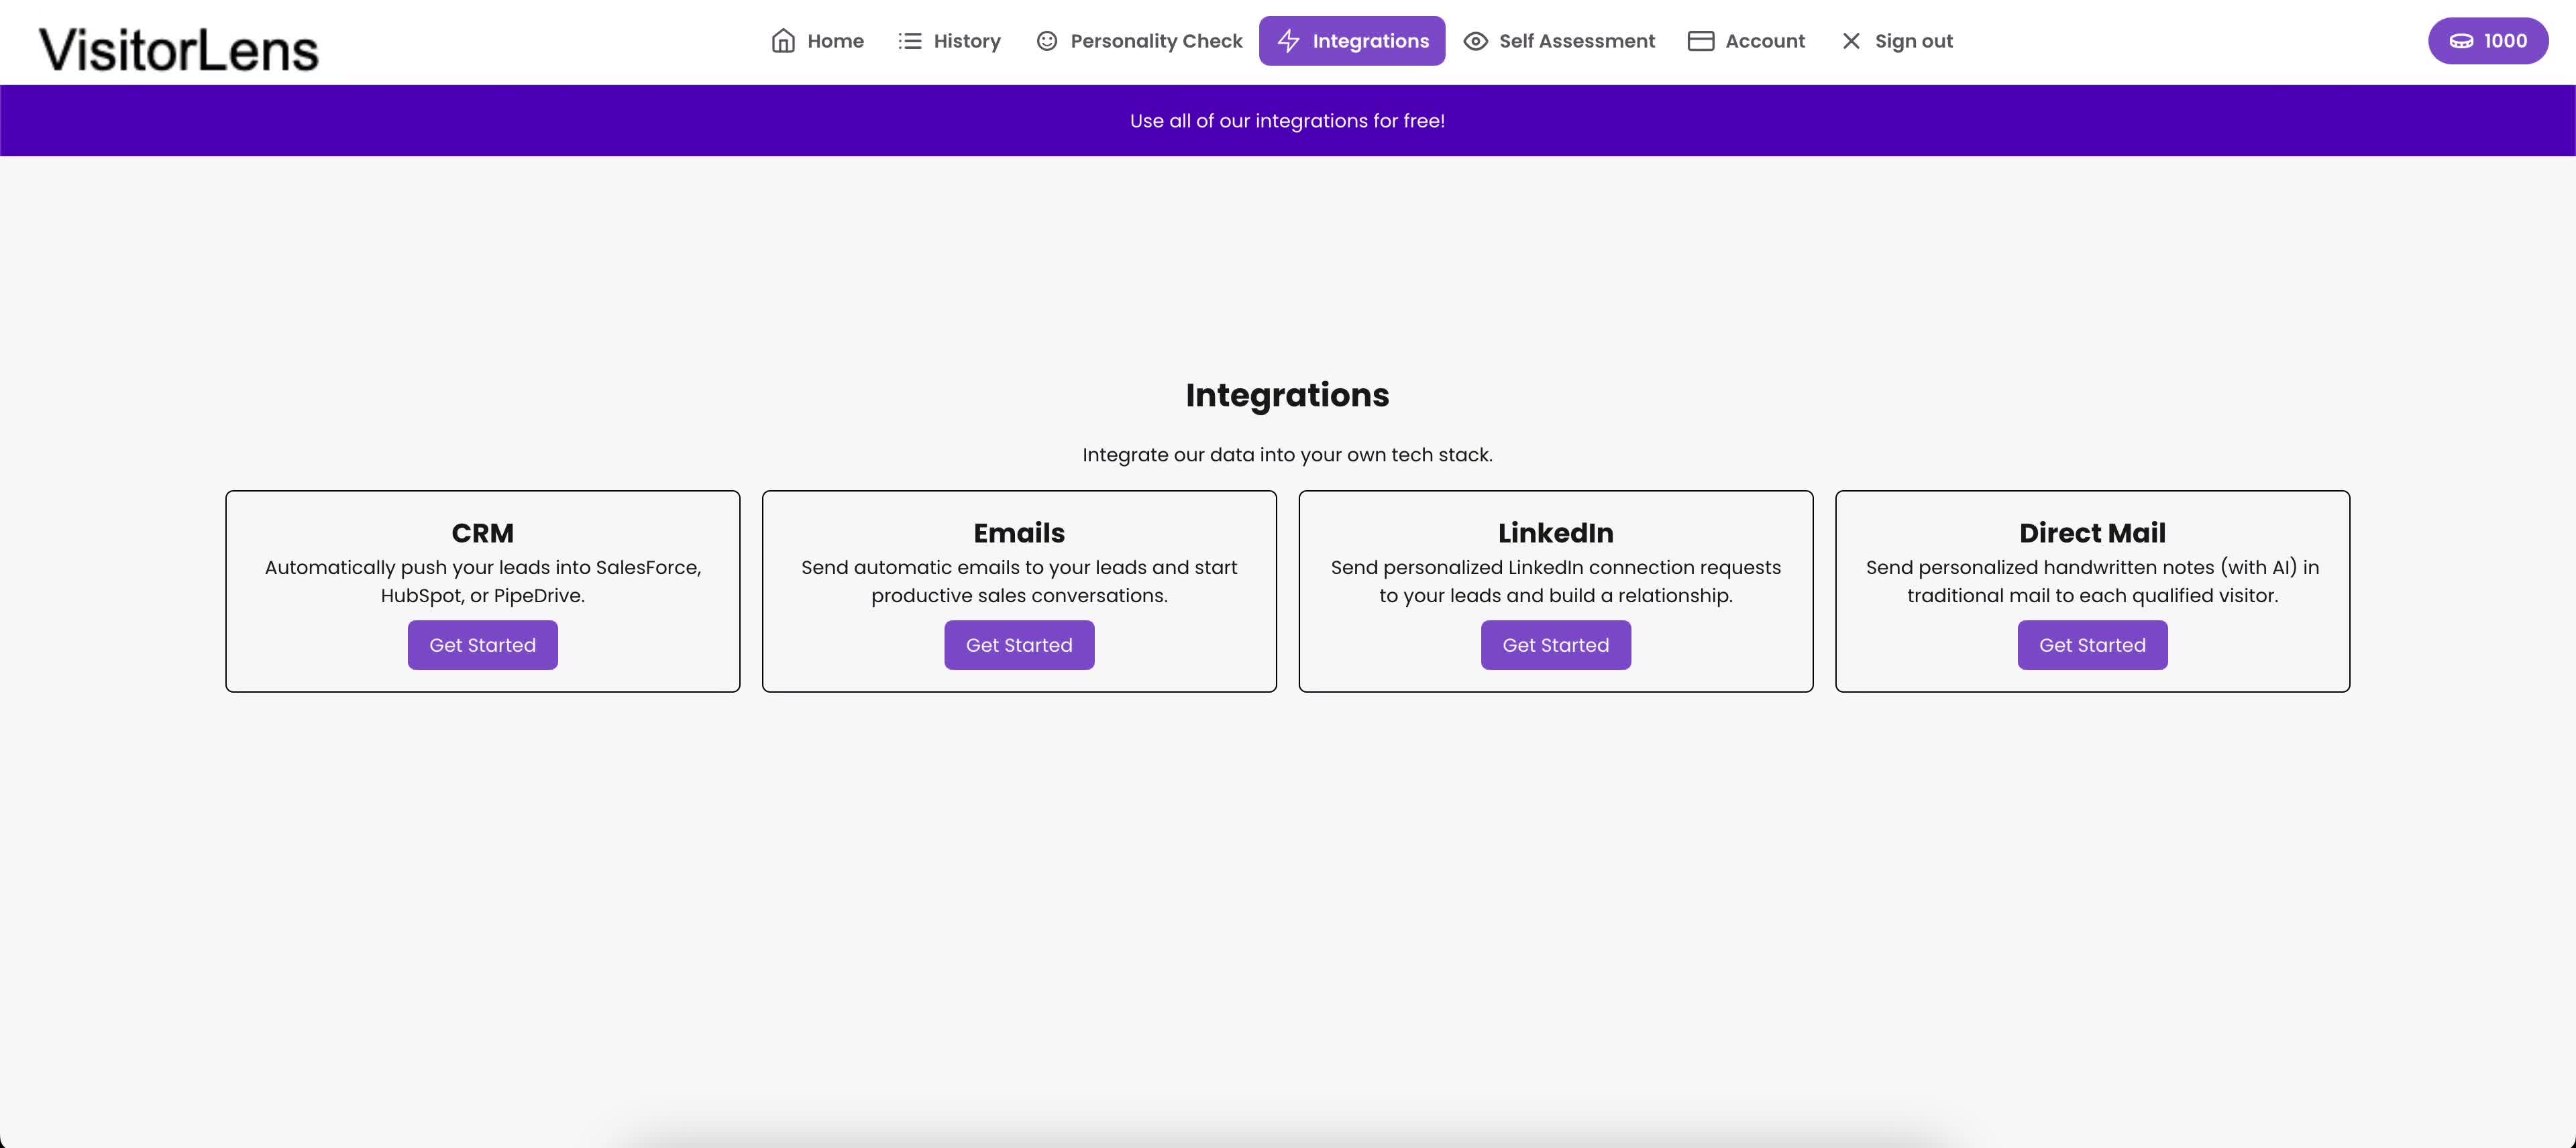Open the Account page
2576x1148 pixels.
(x=1764, y=41)
